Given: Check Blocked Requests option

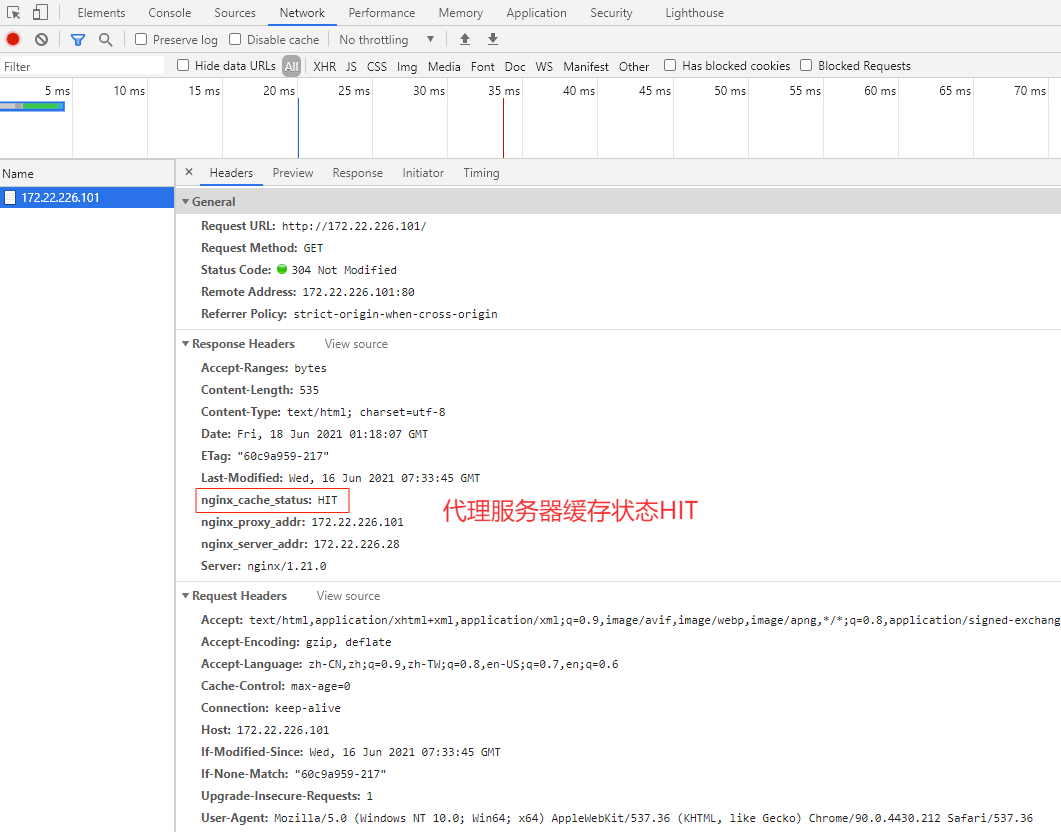Looking at the screenshot, I should tap(806, 65).
